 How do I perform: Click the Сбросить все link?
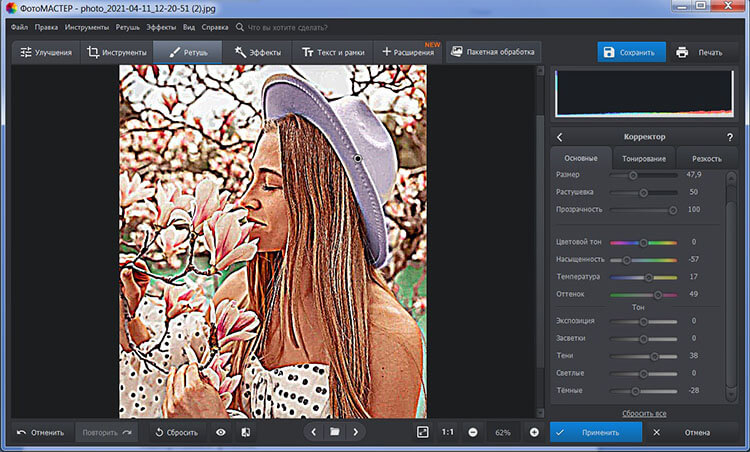tap(644, 413)
